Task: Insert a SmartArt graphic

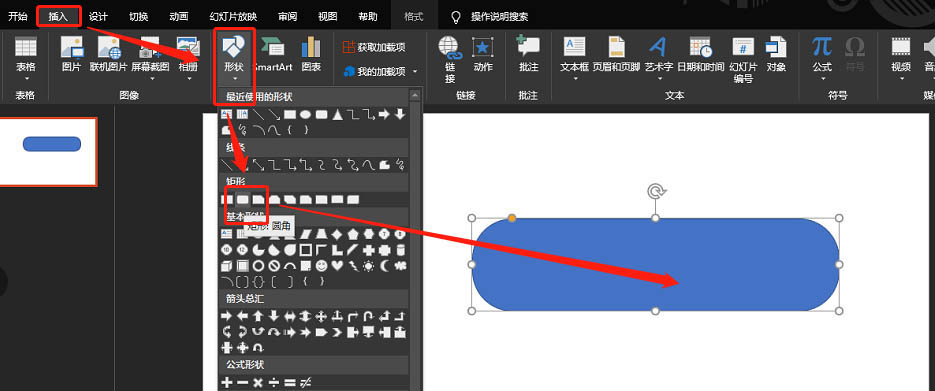Action: click(274, 55)
